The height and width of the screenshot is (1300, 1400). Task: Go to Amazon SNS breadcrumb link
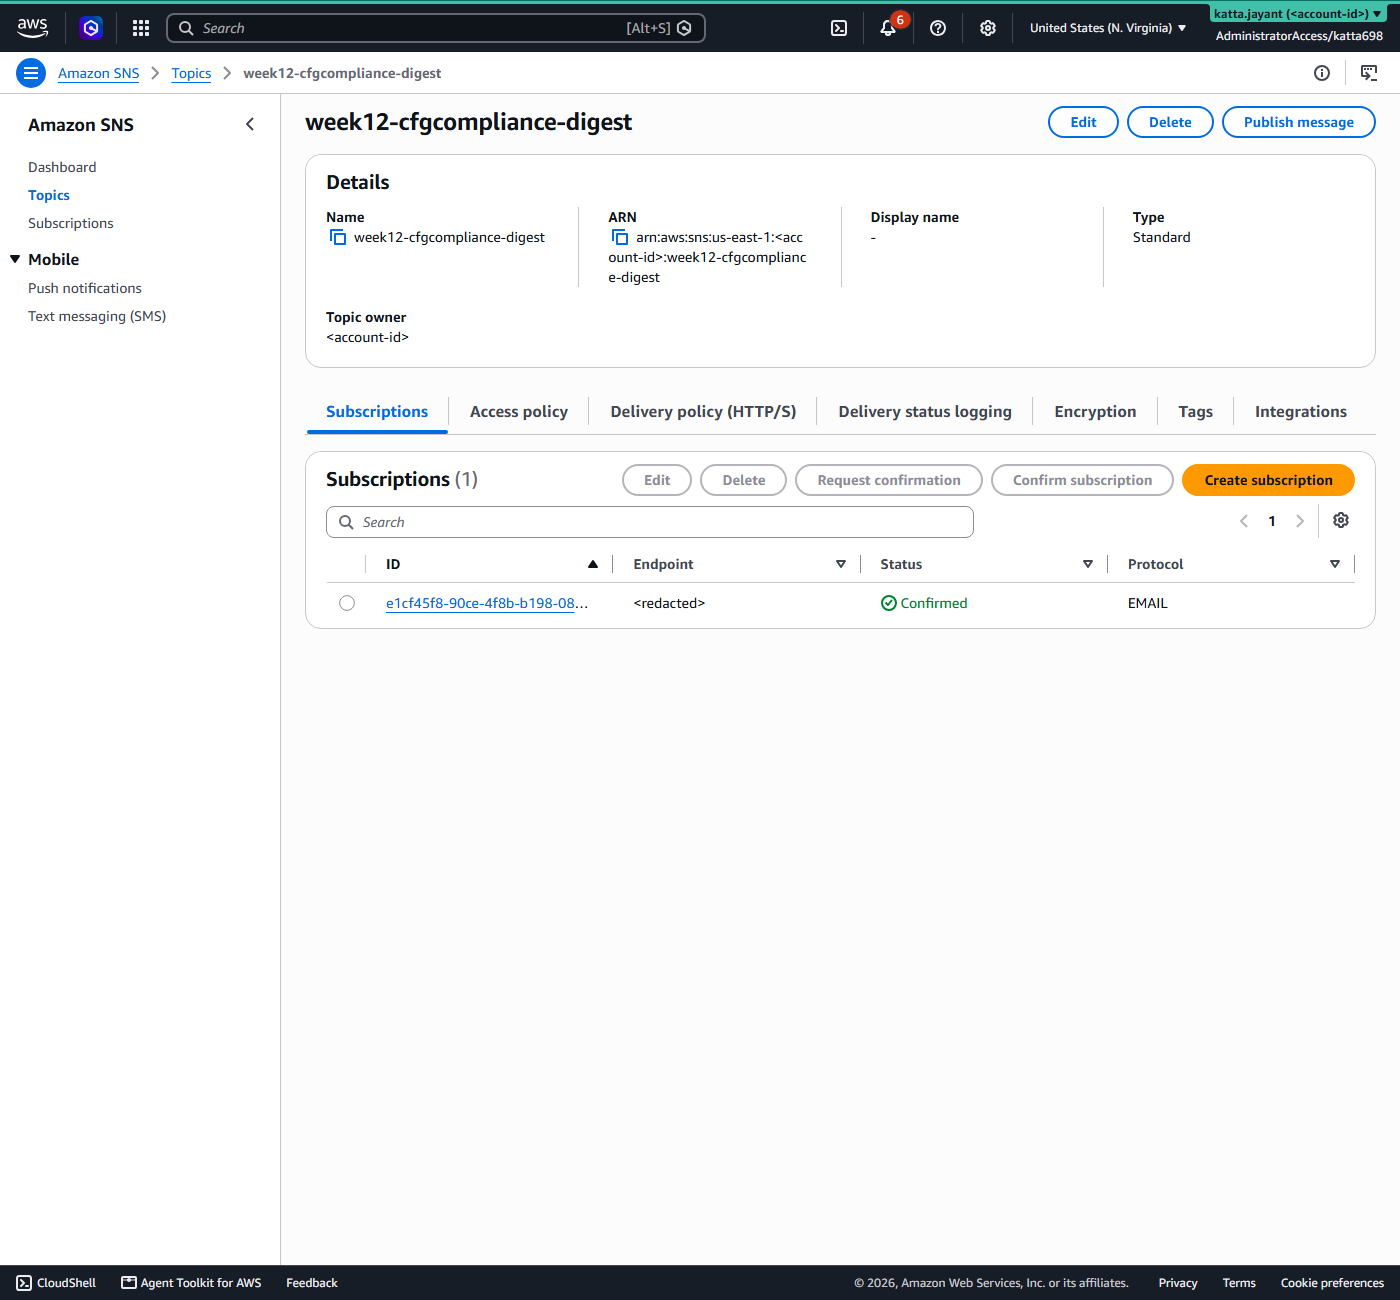[99, 73]
